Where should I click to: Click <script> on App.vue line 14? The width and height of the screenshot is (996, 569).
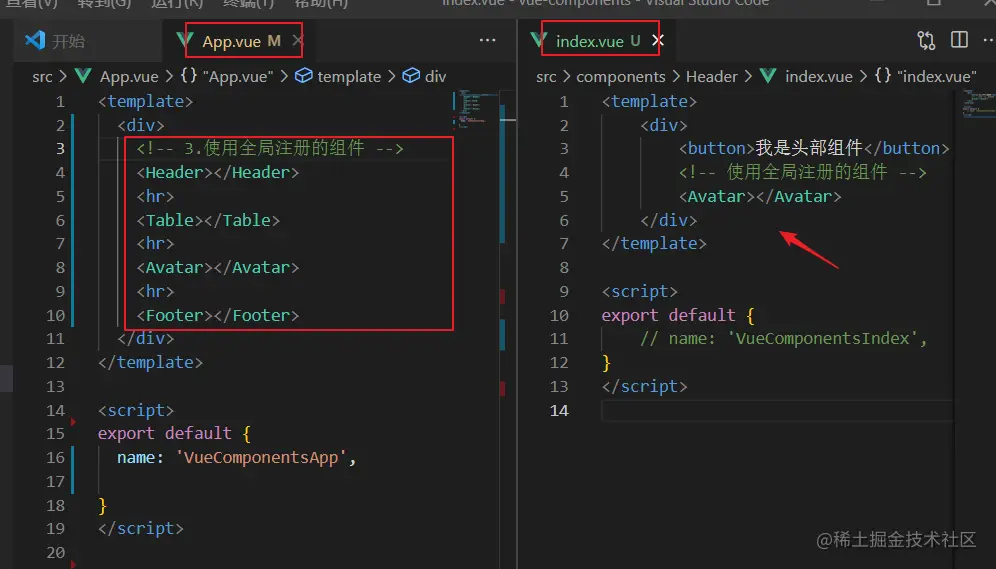pyautogui.click(x=136, y=410)
